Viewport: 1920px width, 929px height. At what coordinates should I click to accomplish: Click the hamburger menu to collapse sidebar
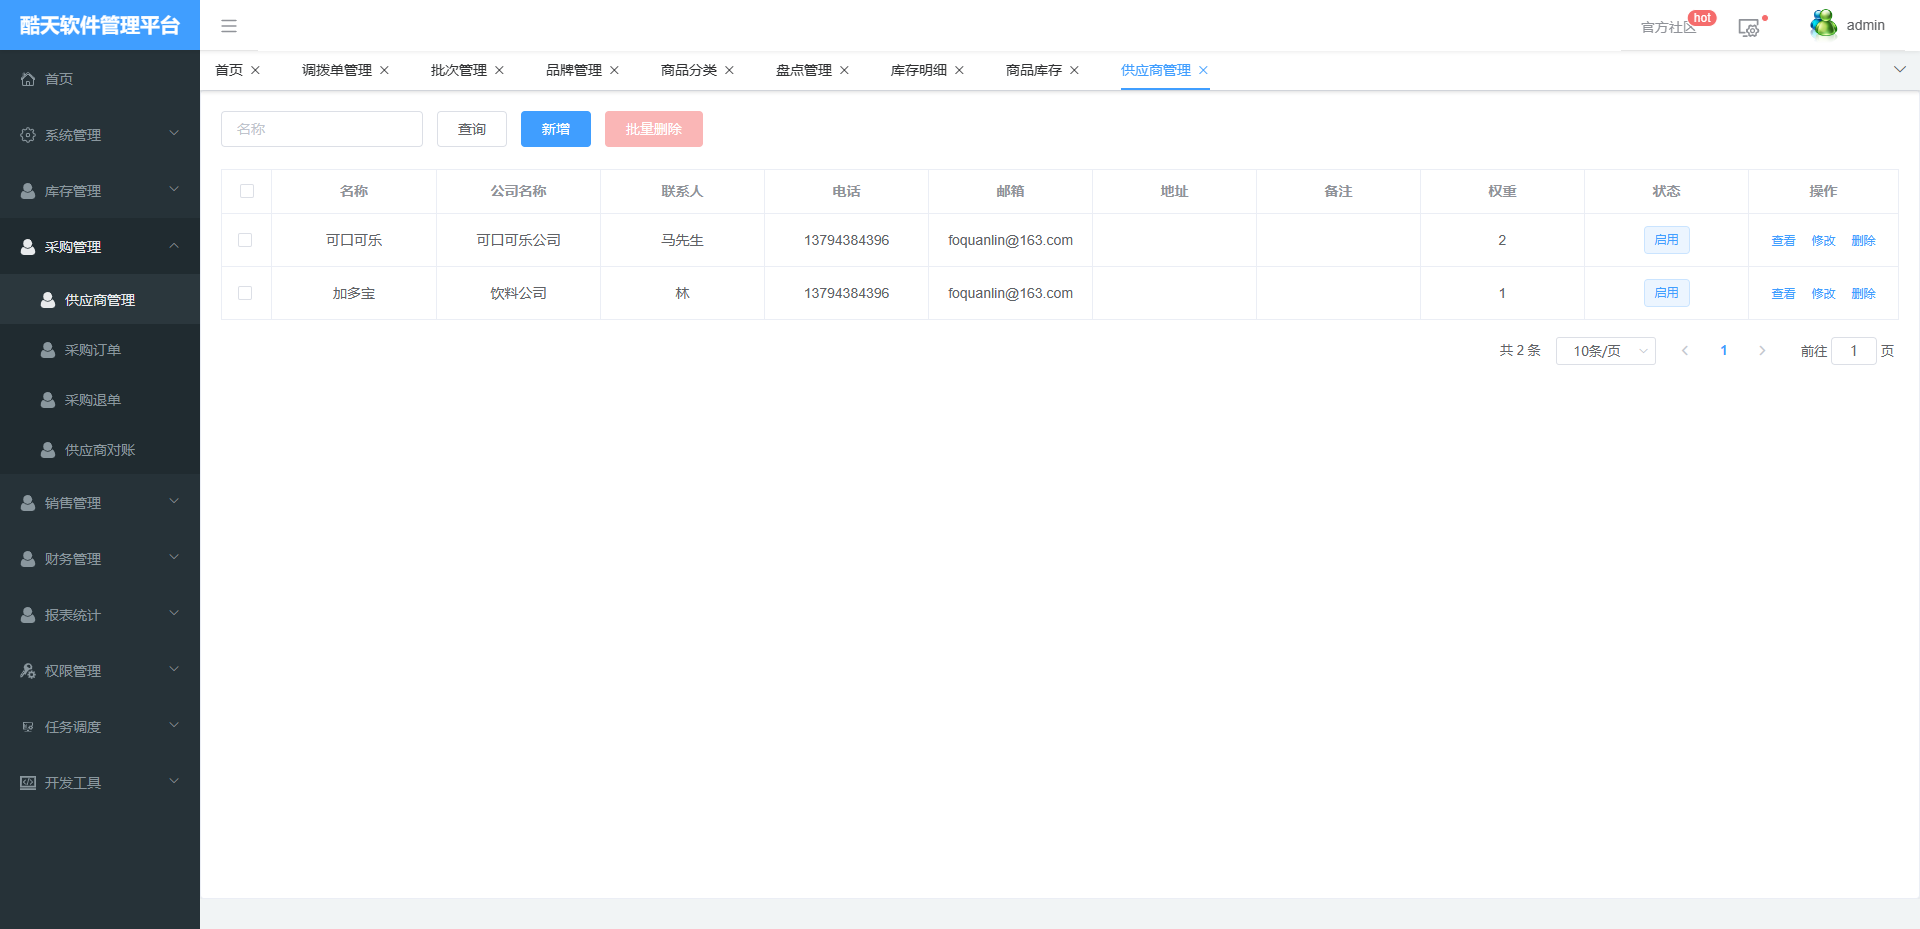point(229,25)
